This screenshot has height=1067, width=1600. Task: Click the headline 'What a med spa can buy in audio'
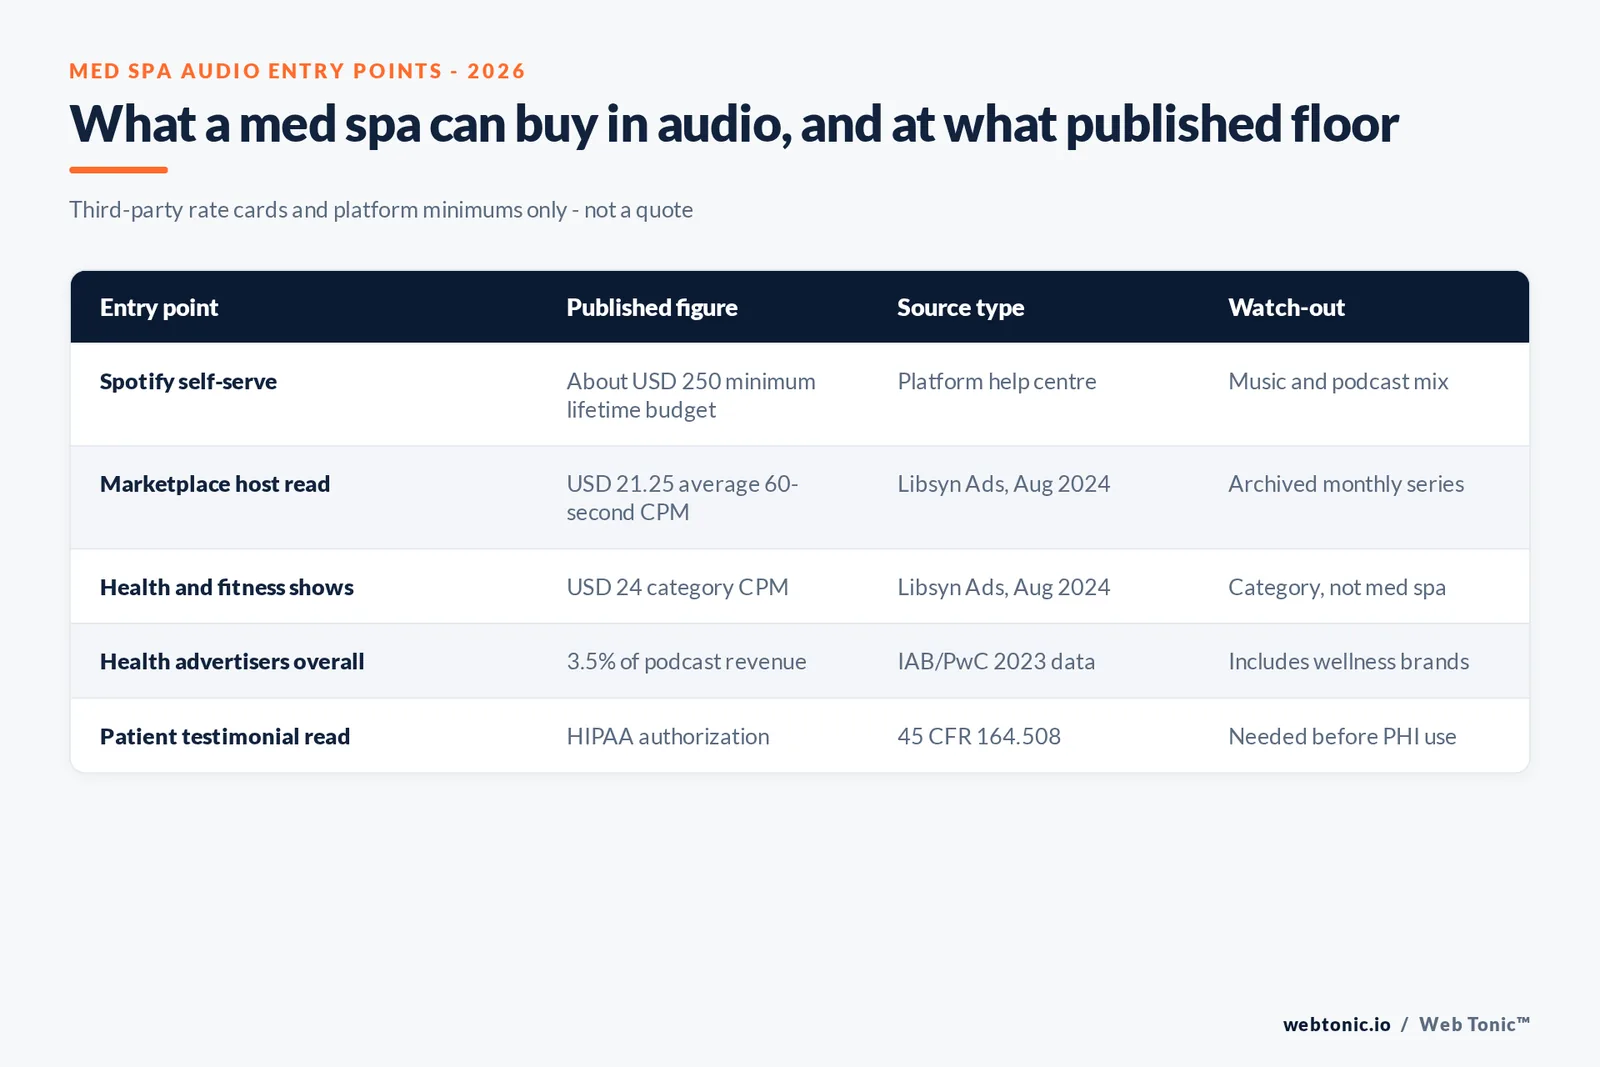[x=431, y=125]
